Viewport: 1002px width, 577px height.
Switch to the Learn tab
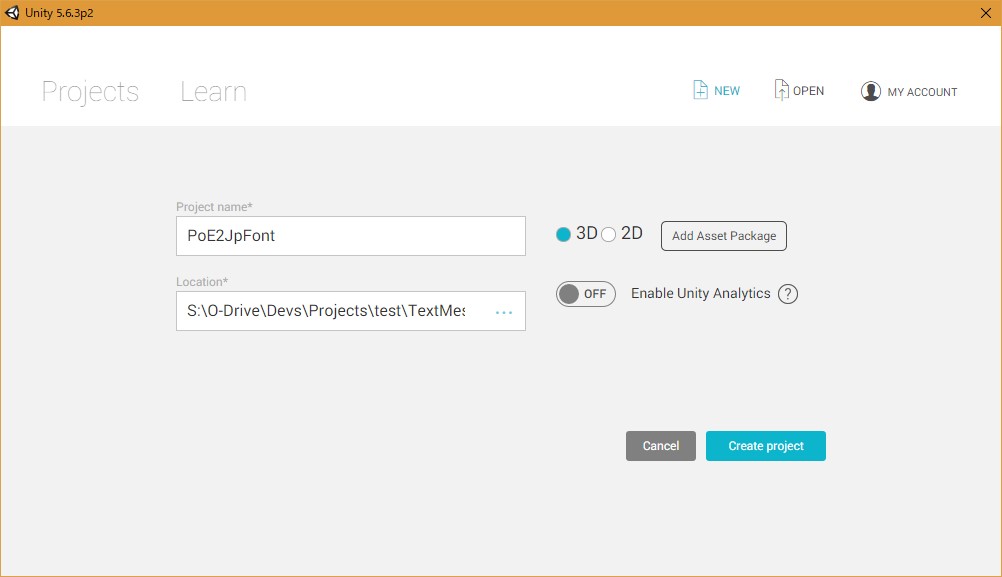213,92
